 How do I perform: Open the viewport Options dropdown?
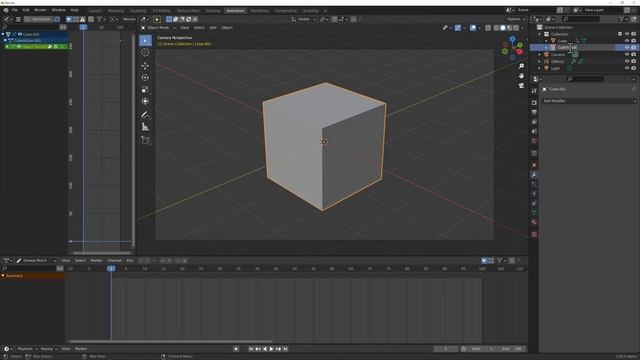tap(516, 19)
